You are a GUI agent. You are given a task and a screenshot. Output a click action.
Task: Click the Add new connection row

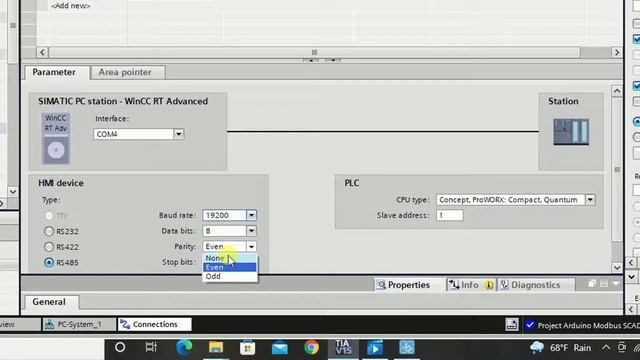point(70,6)
